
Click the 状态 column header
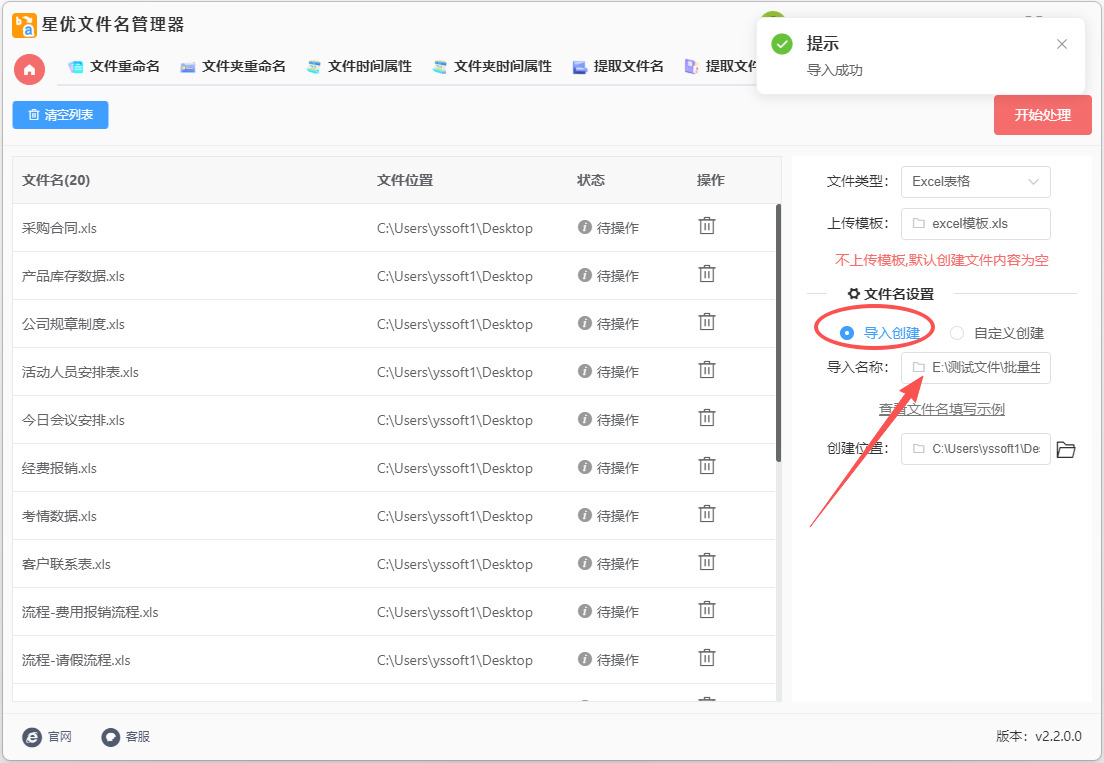click(591, 180)
